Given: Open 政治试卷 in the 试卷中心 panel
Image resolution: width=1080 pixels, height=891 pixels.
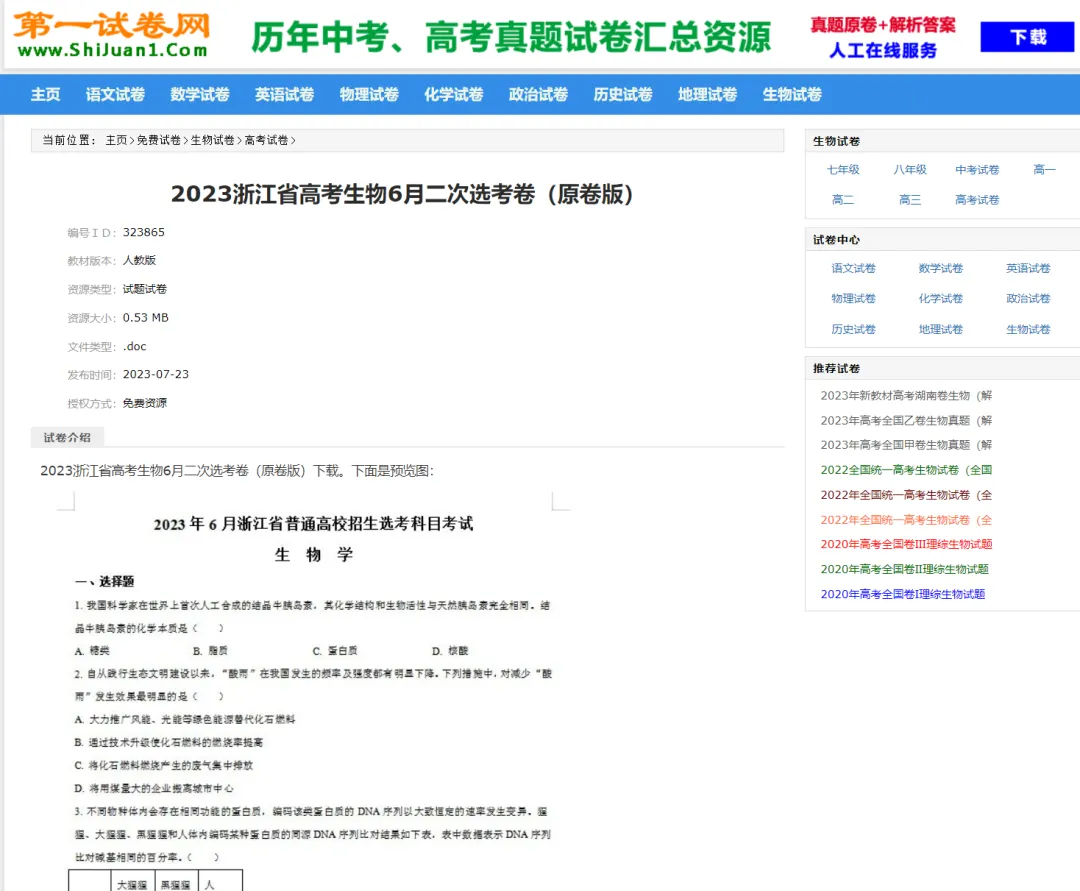Looking at the screenshot, I should click(x=1028, y=299).
